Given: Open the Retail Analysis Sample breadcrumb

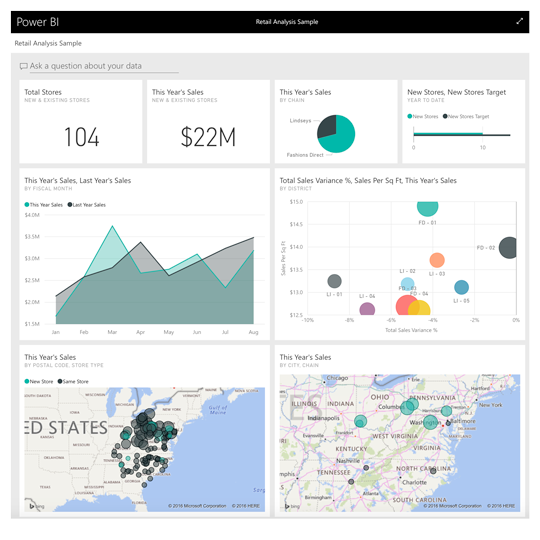Looking at the screenshot, I should click(48, 43).
